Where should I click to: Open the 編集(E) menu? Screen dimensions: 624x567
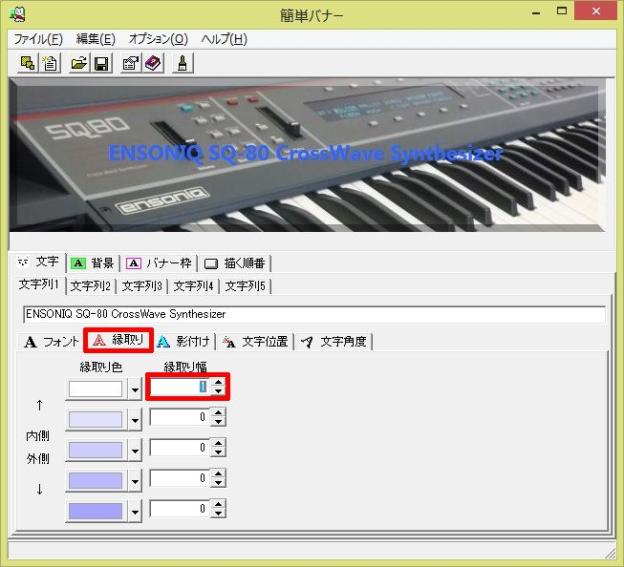pos(96,39)
